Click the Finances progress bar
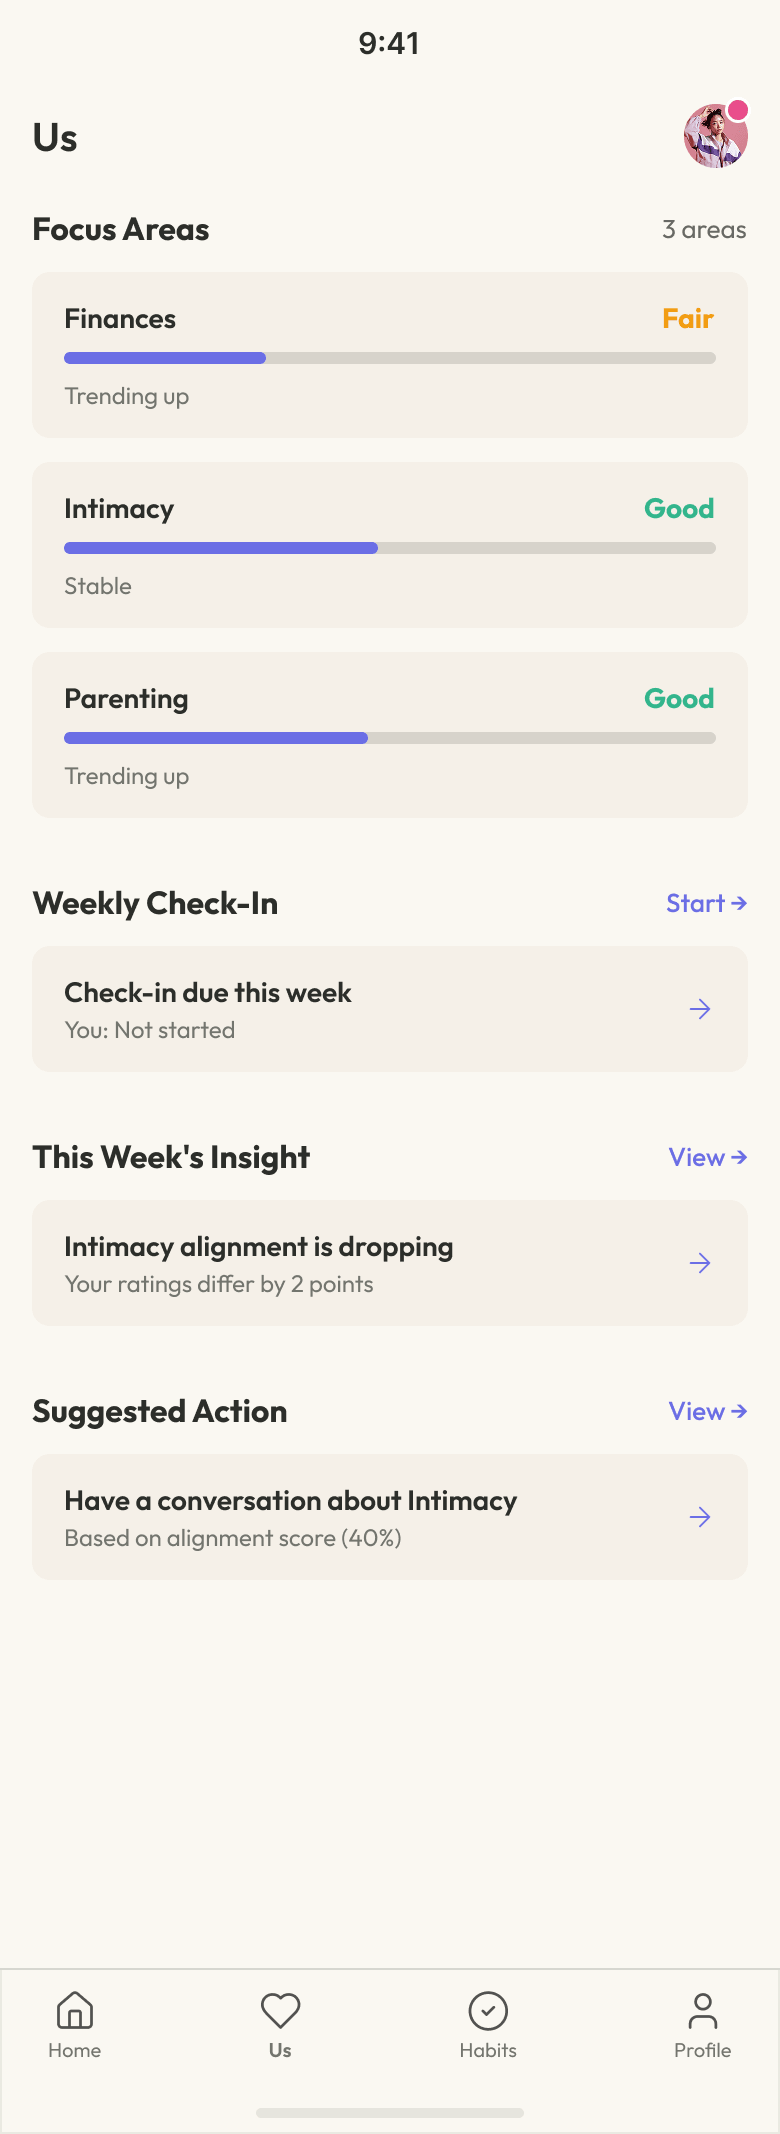 tap(390, 358)
